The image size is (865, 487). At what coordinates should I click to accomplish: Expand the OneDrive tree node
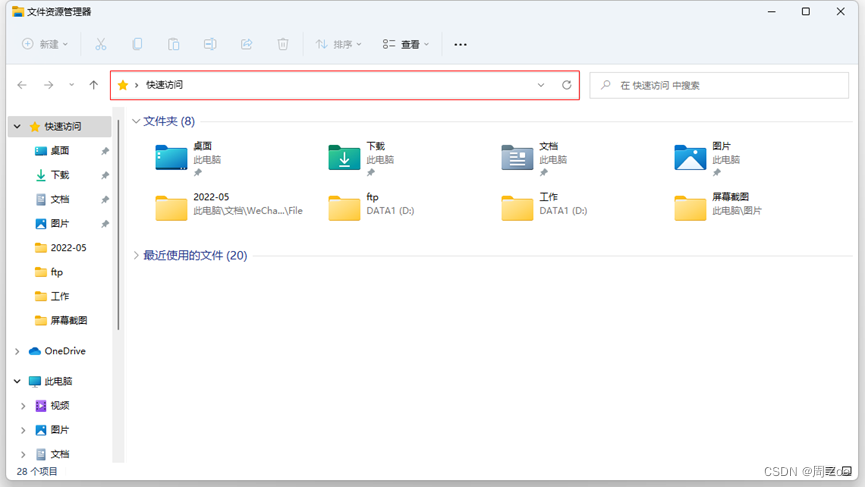coord(17,351)
